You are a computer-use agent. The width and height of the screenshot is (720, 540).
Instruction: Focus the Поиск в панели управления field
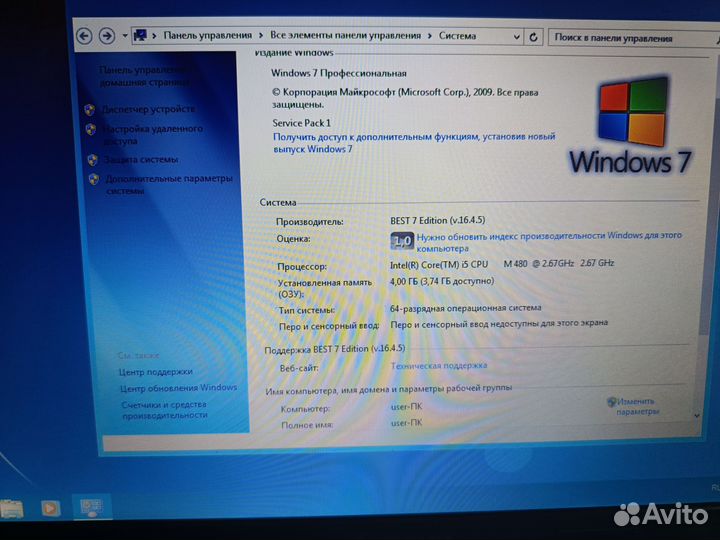634,38
